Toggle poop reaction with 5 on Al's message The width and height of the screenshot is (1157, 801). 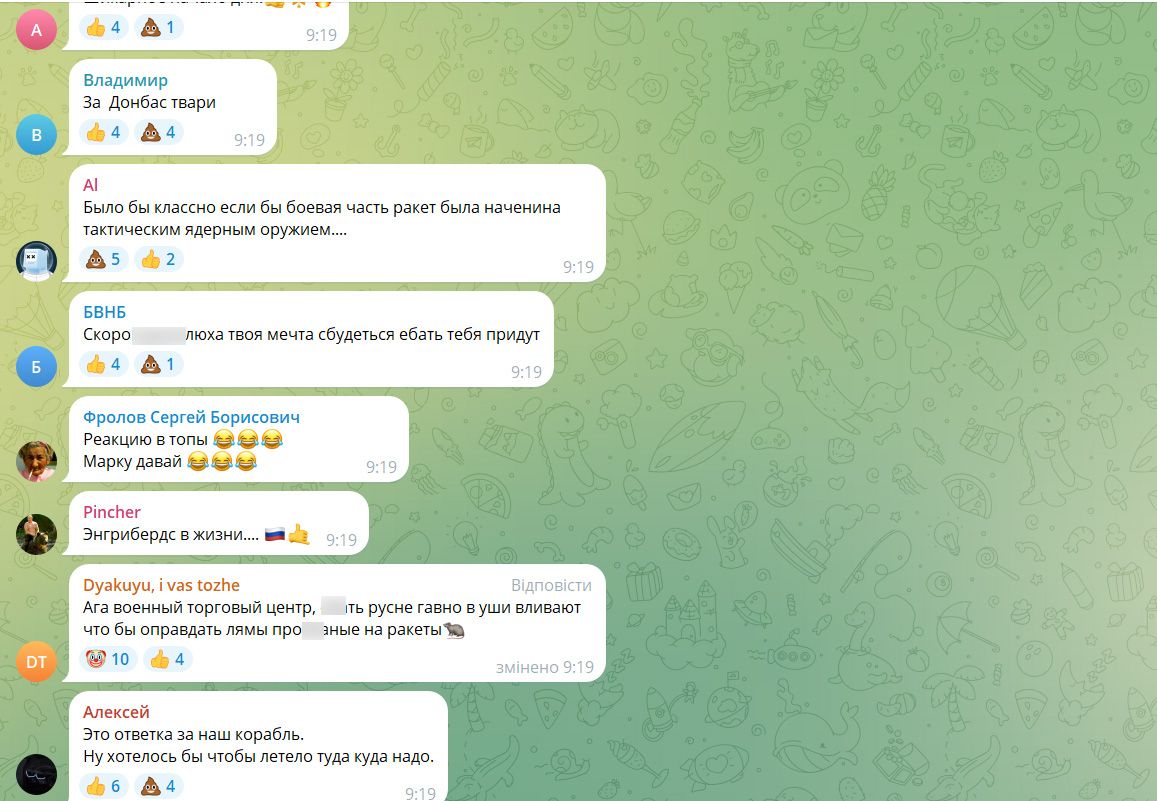(103, 259)
